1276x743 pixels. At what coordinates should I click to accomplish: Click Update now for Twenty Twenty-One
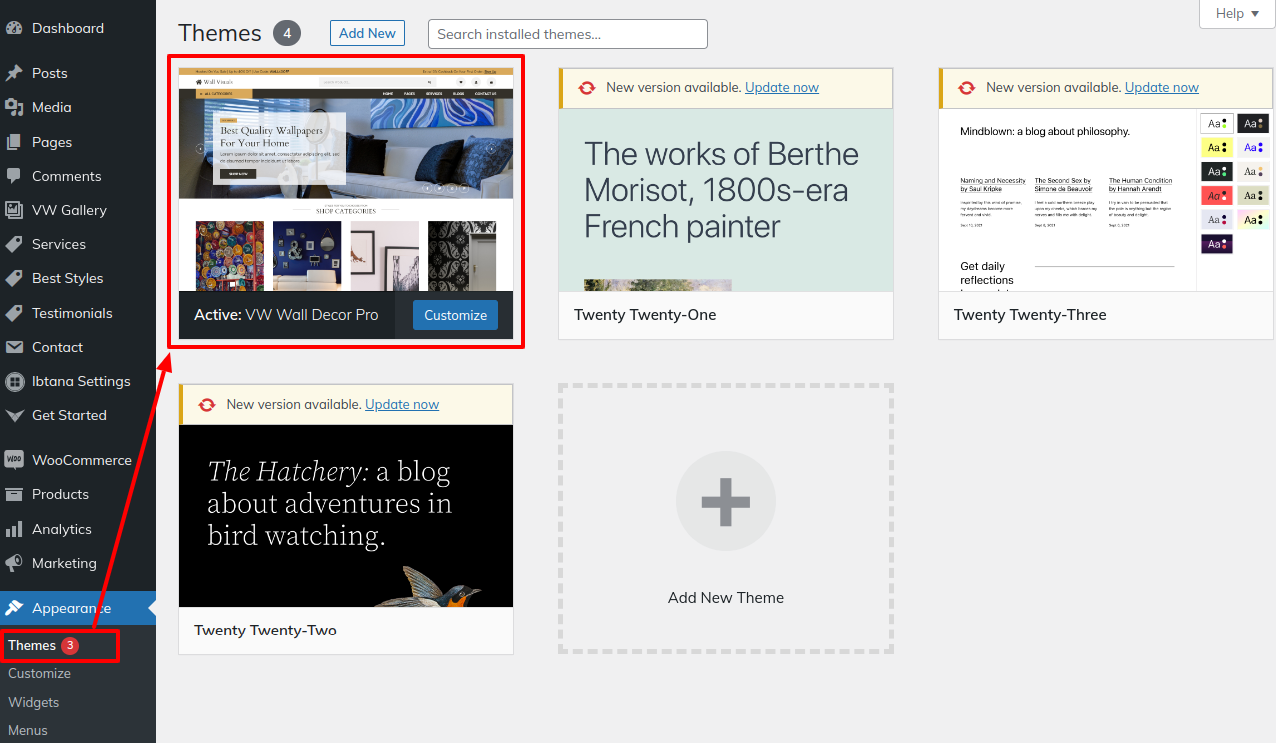tap(781, 88)
